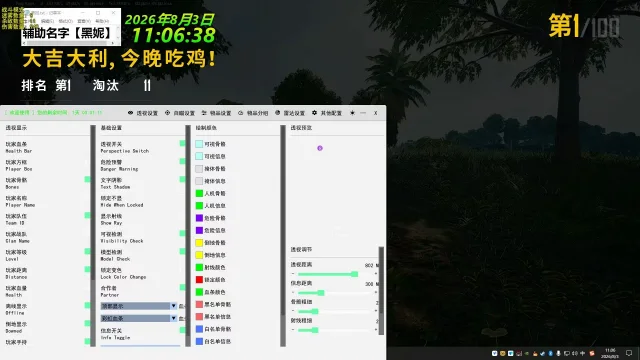Switch to the 自瞄设置 crosshair tab
Image resolution: width=640 pixels, height=360 pixels.
tap(180, 113)
